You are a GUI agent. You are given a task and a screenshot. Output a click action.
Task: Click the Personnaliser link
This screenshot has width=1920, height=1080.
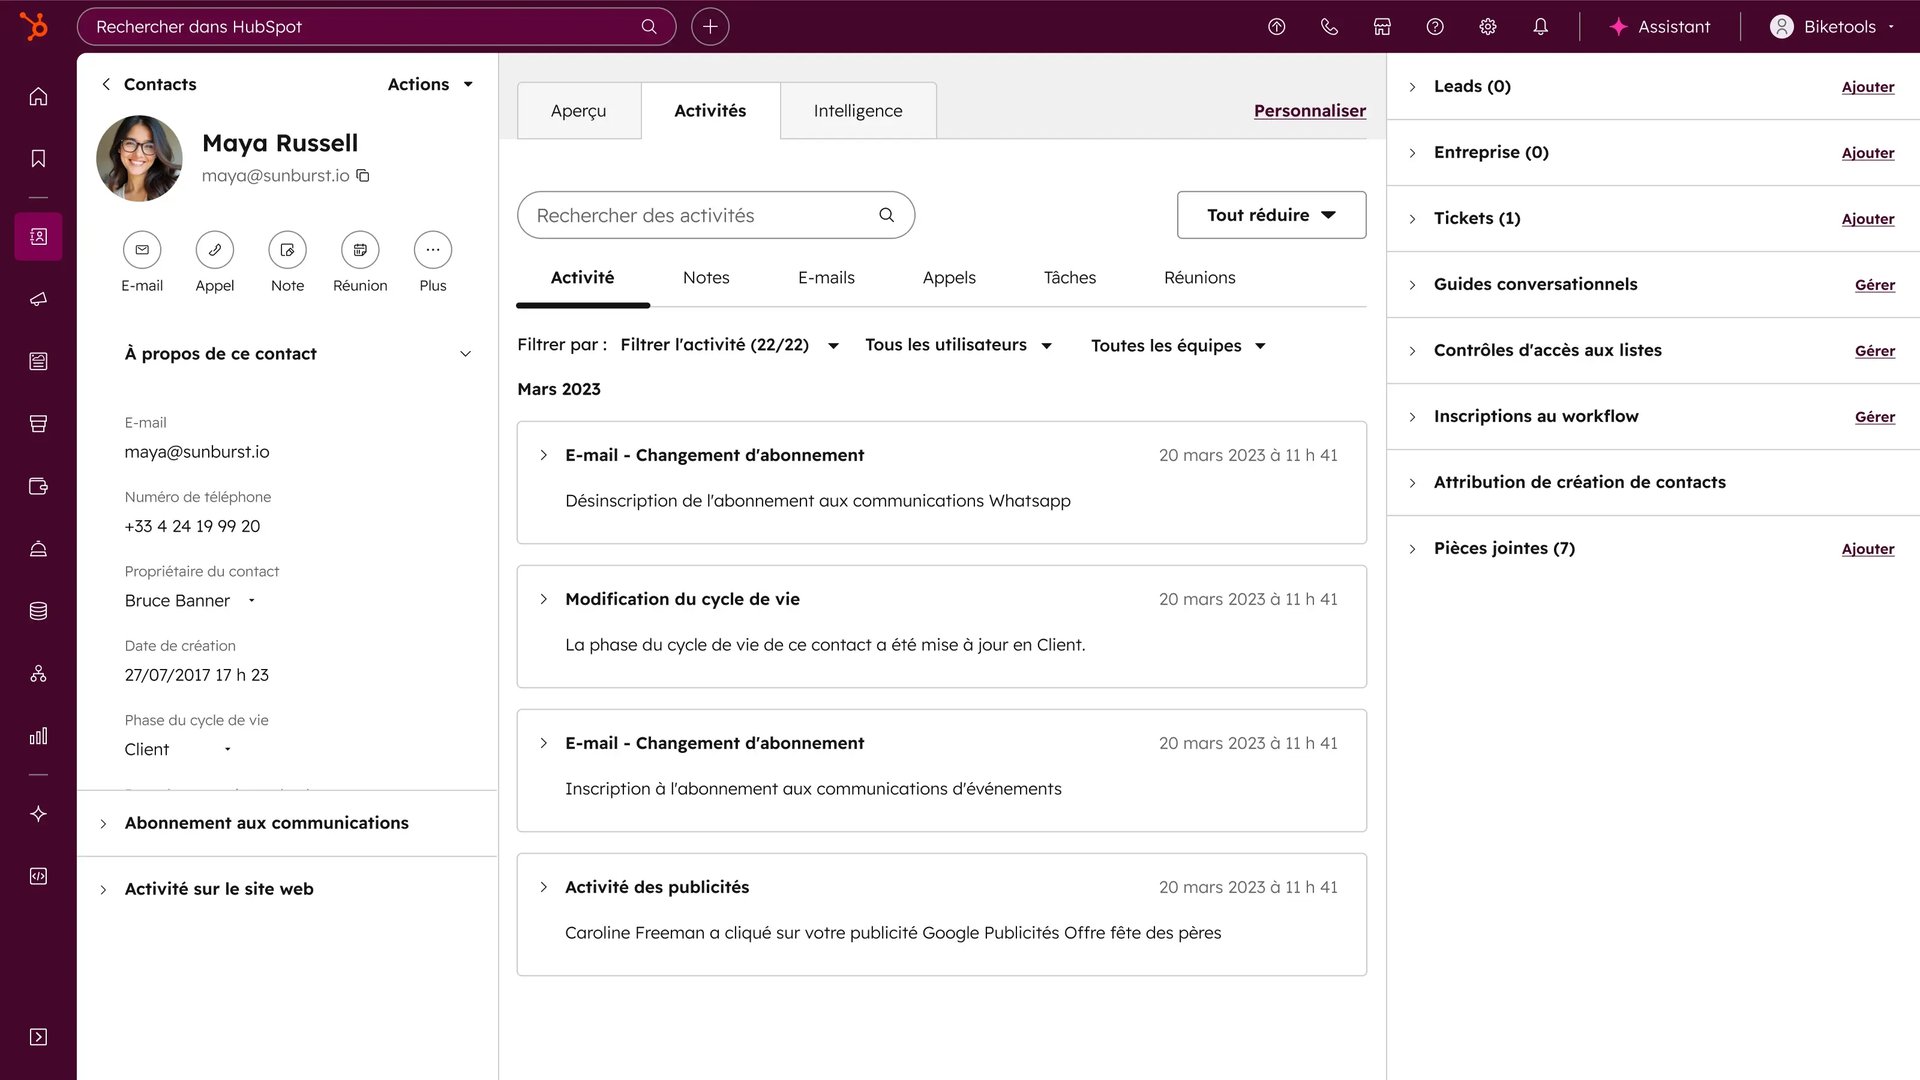click(x=1309, y=110)
